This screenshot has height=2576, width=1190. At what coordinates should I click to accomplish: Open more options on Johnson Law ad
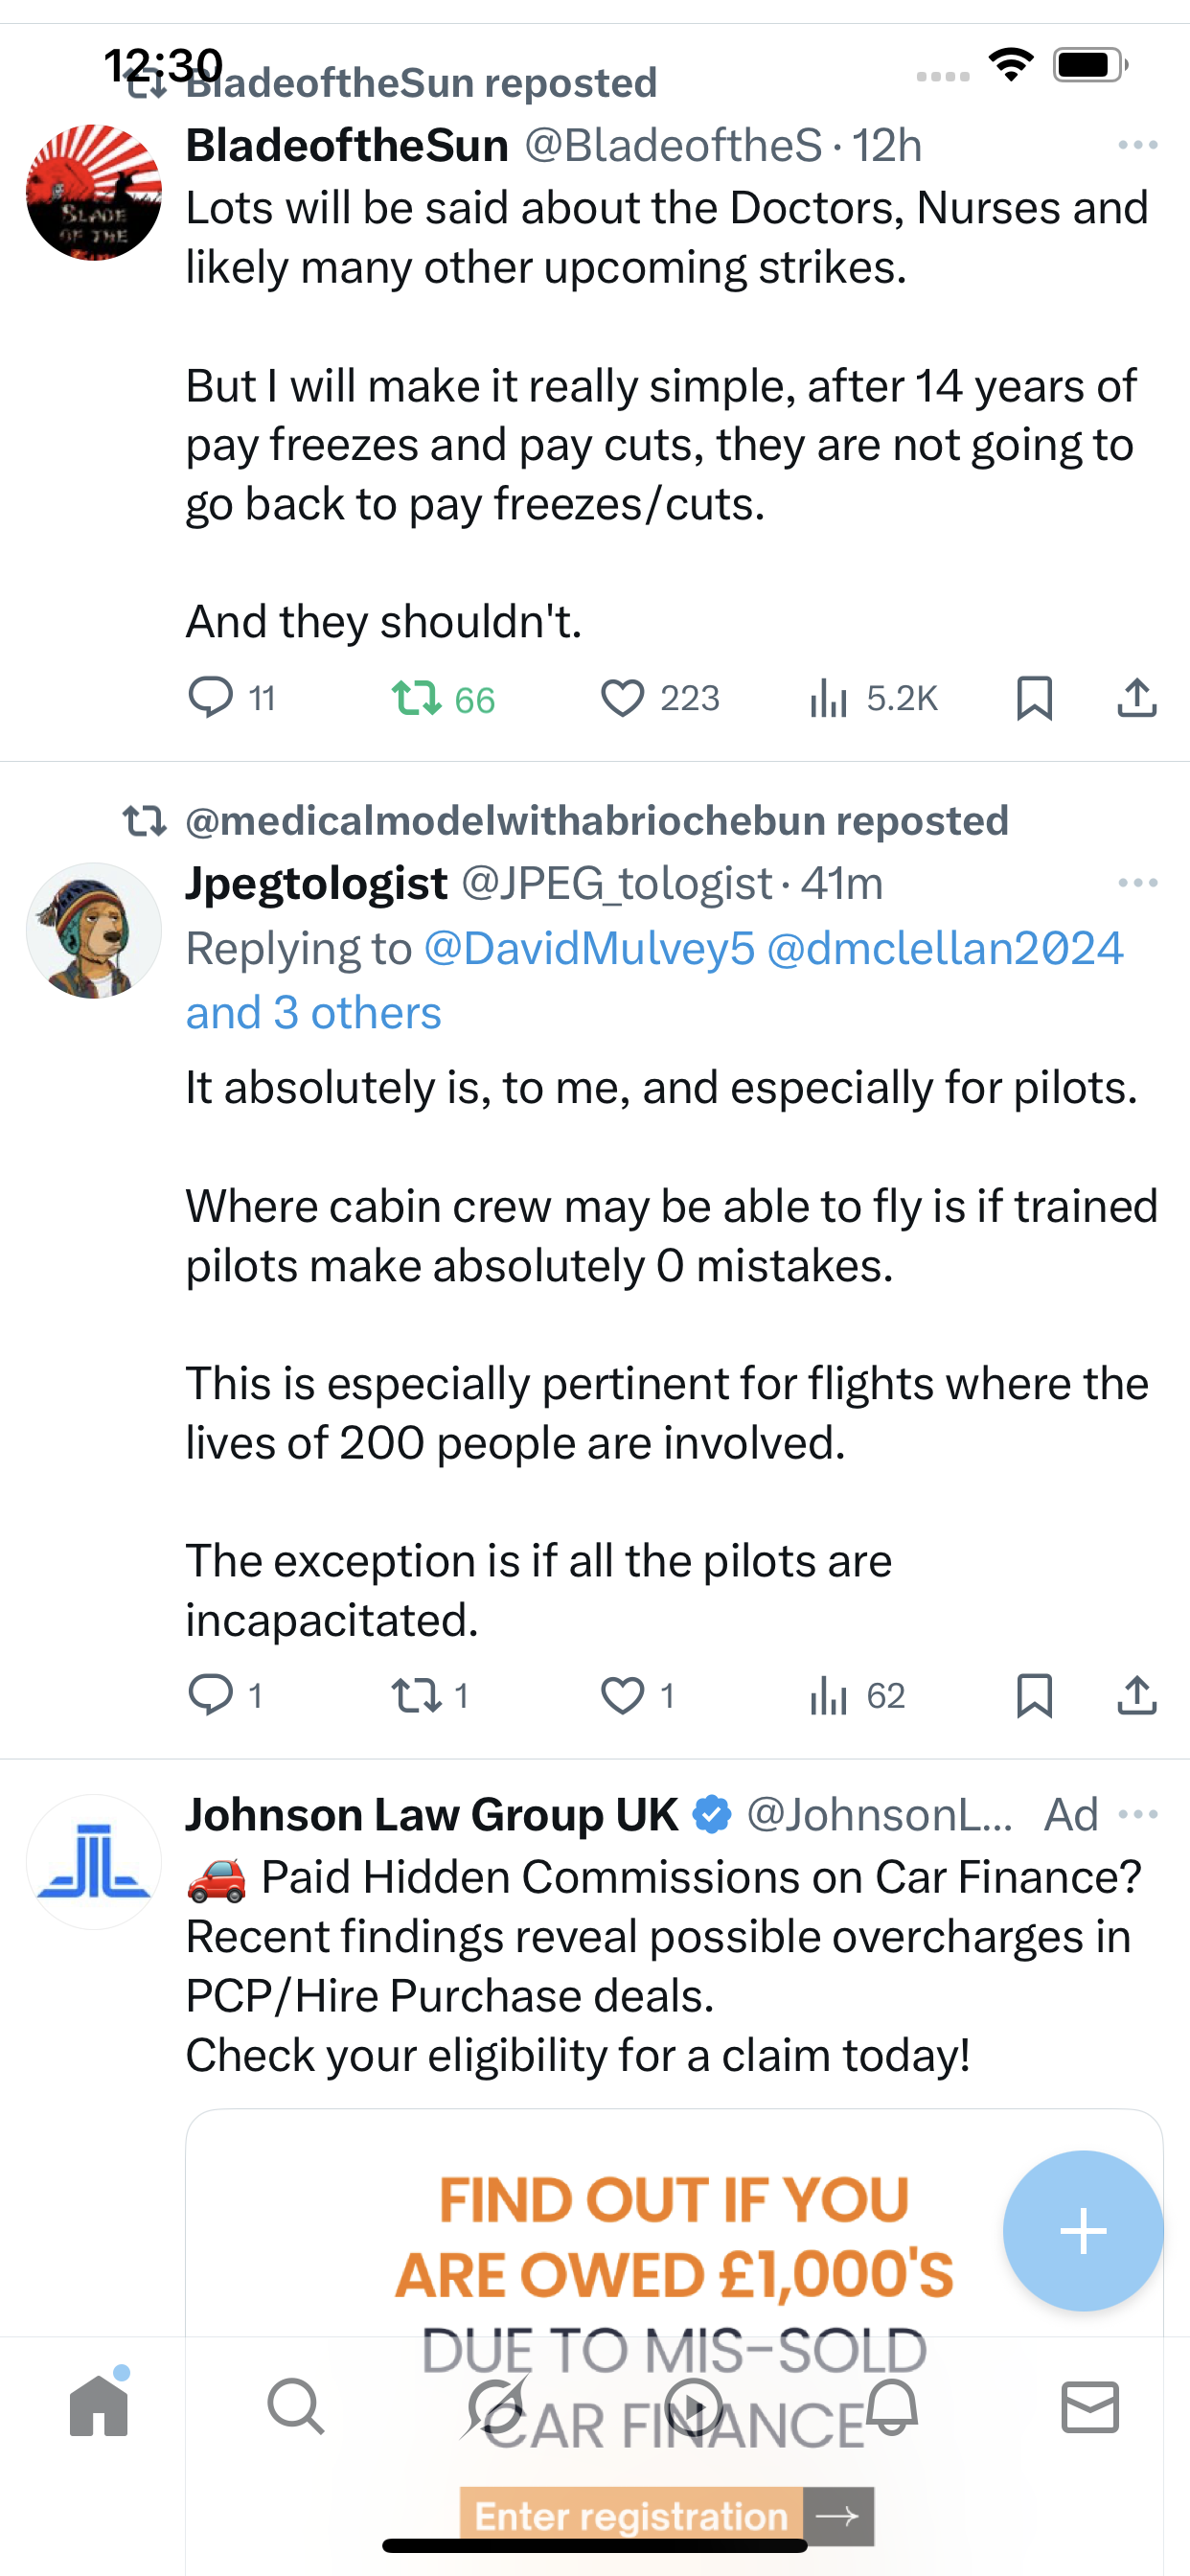point(1137,1814)
